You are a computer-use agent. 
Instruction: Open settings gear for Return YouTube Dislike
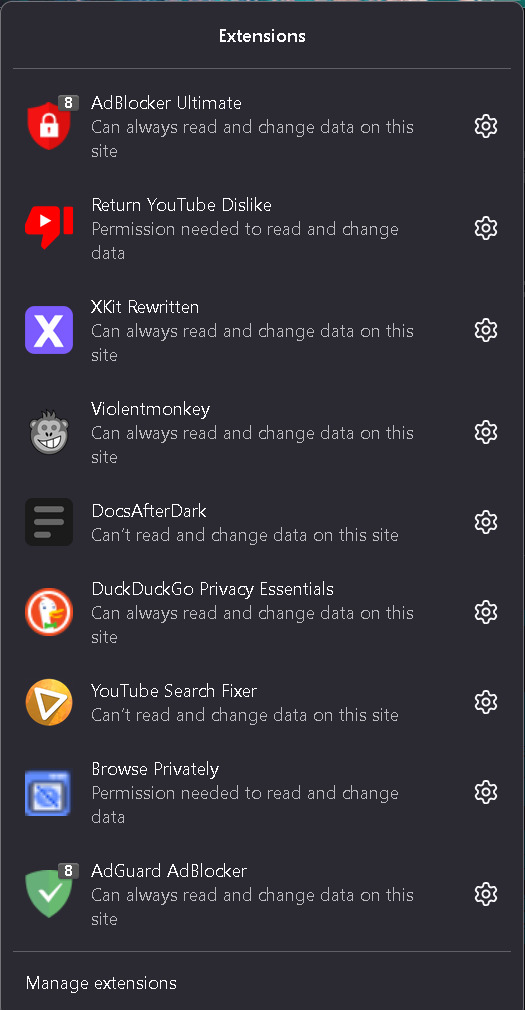point(486,228)
